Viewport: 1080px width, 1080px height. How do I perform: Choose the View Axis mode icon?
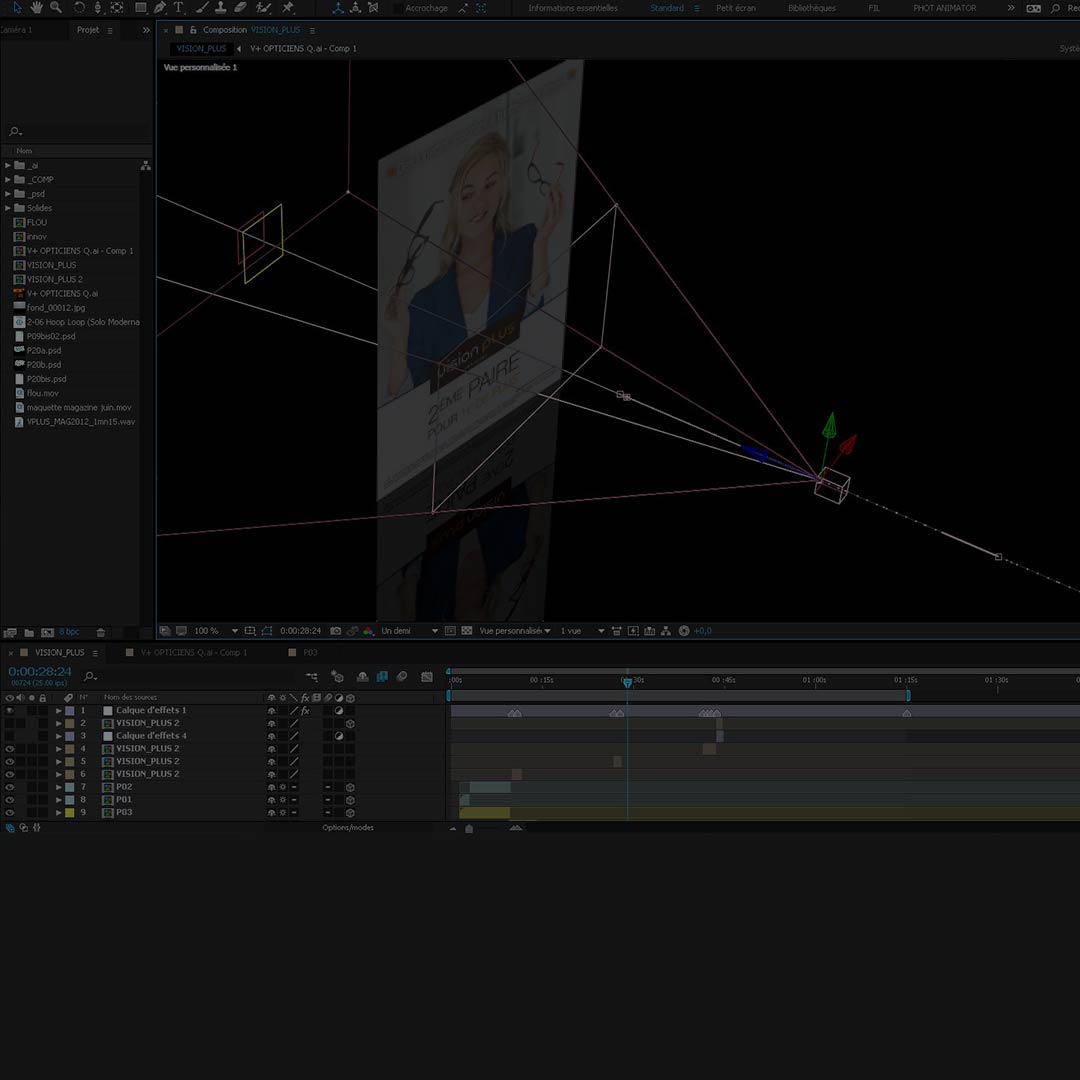tap(373, 8)
